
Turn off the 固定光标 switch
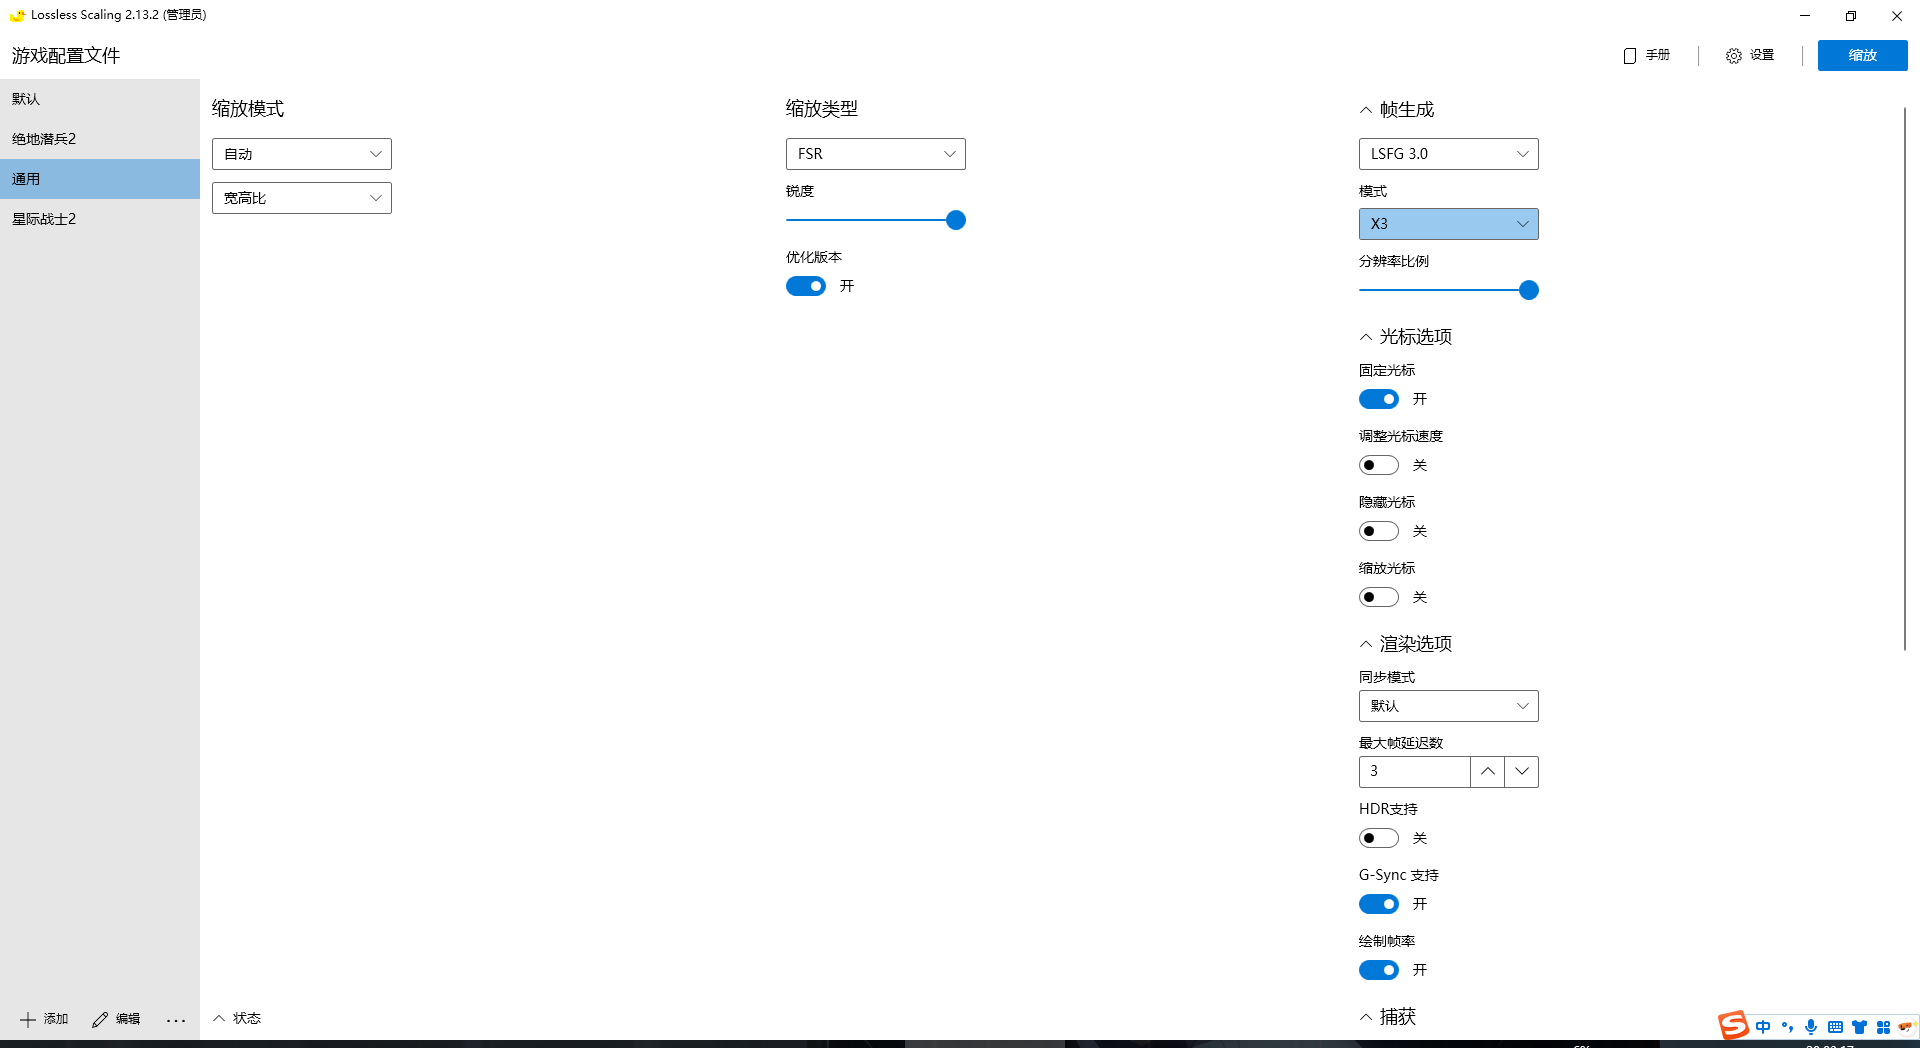click(1378, 399)
